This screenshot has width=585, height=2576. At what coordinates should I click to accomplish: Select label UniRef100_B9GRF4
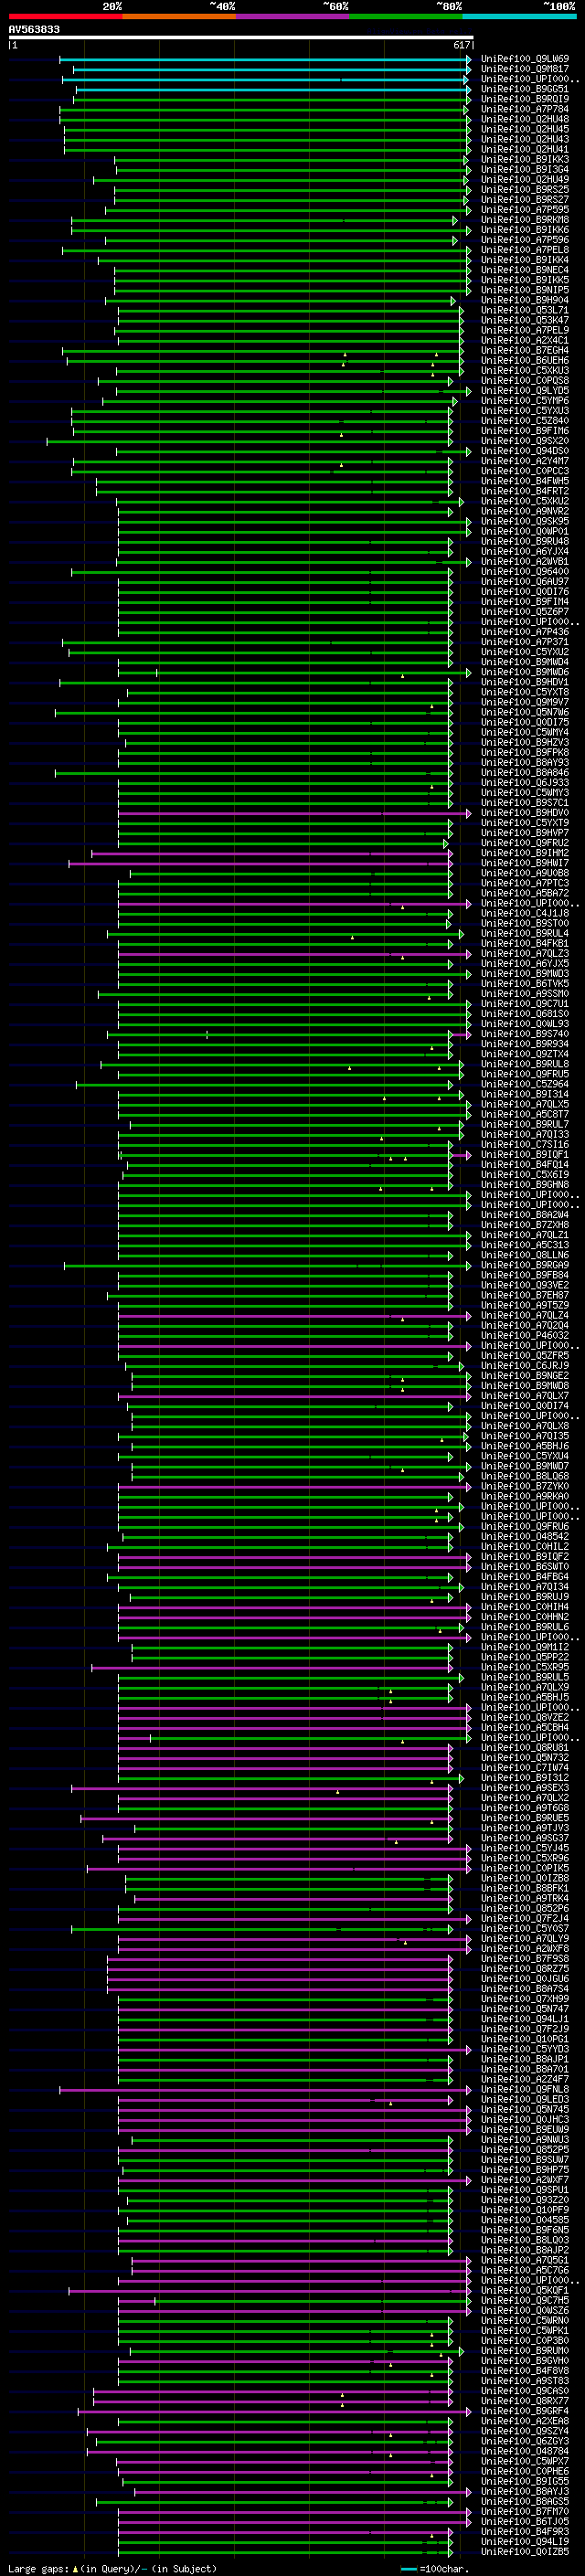click(x=525, y=2411)
